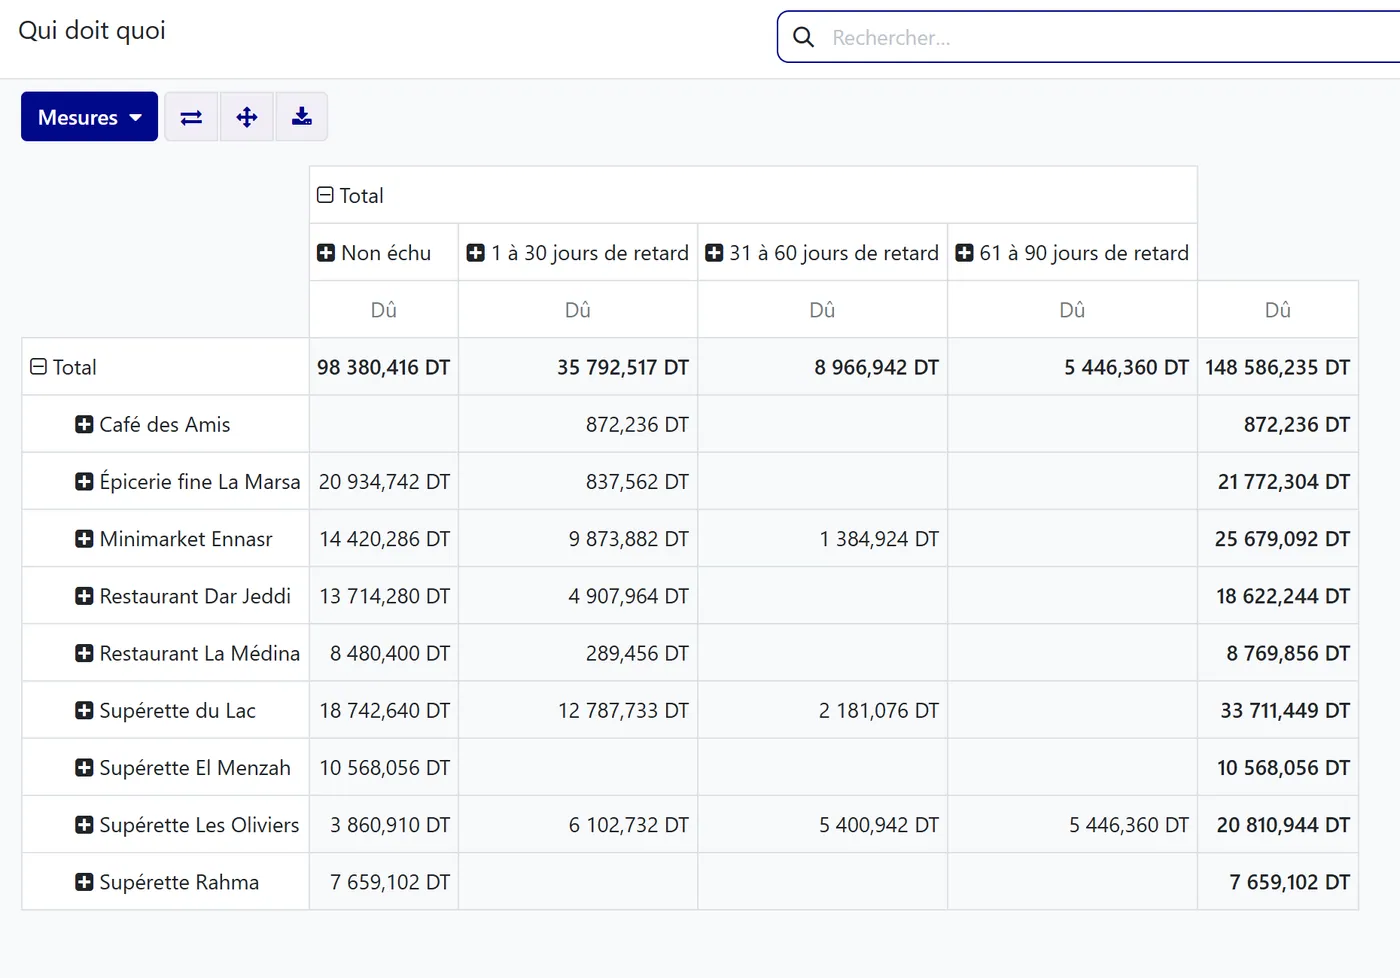
Task: Click Supérette El Menzah cell 10 568,056 DT under Non échu
Action: tap(384, 768)
